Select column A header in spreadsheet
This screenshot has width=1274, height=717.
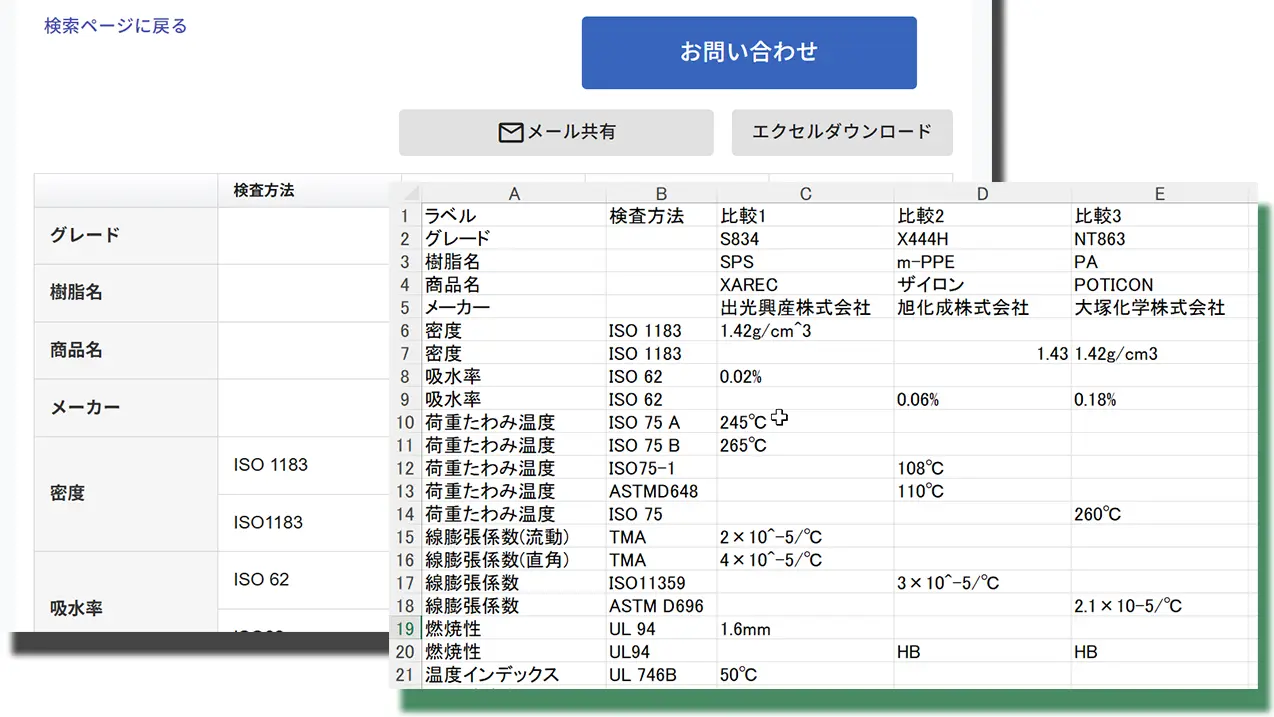pyautogui.click(x=514, y=194)
